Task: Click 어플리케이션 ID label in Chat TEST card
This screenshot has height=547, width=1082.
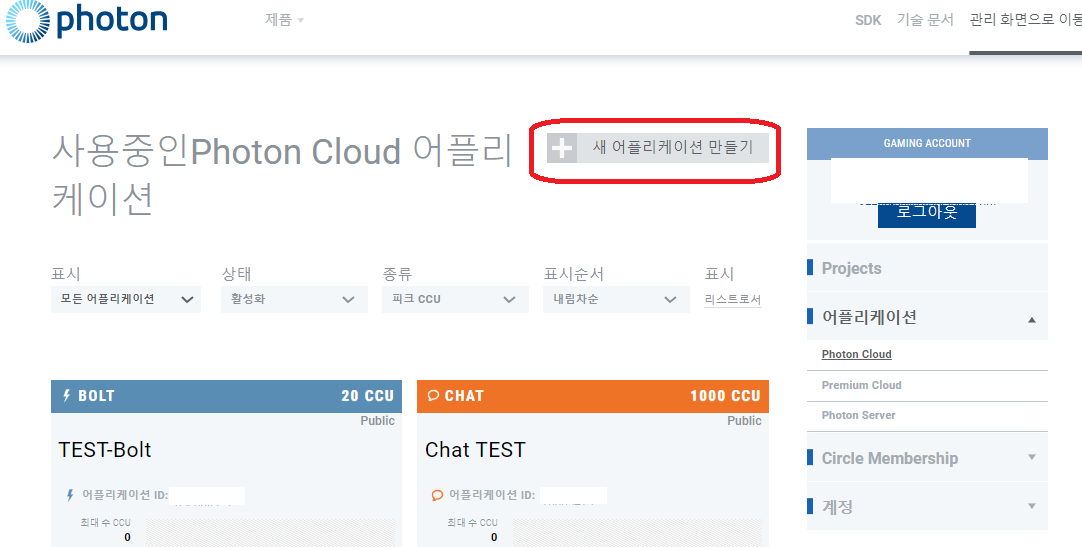Action: point(492,495)
